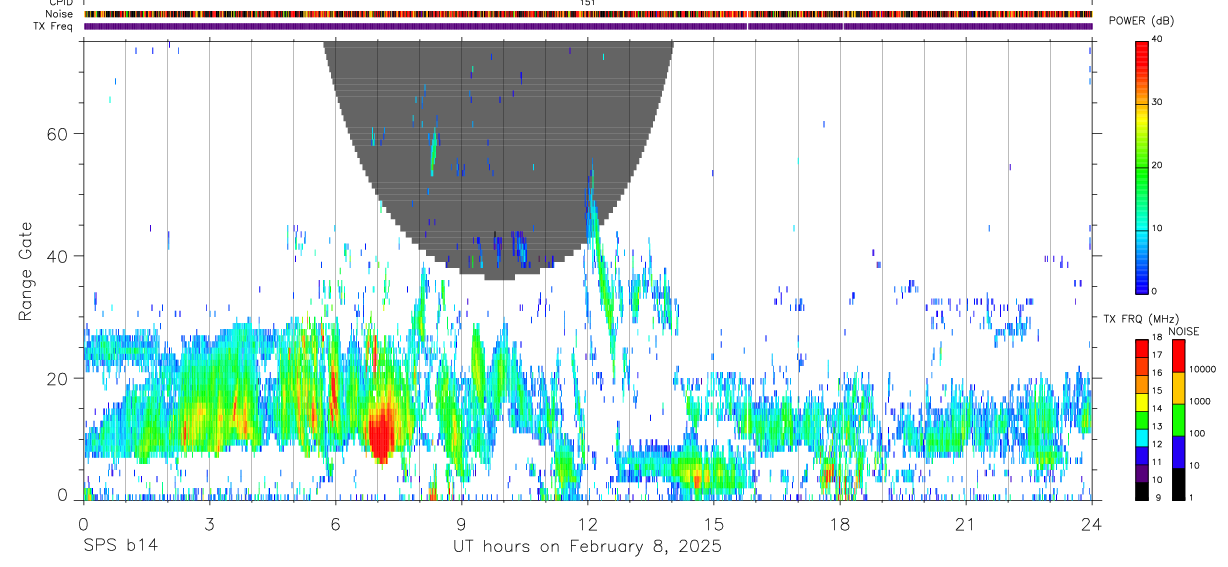Click the gray no-data dome region in plot
This screenshot has height=567, width=1228.
point(498,160)
